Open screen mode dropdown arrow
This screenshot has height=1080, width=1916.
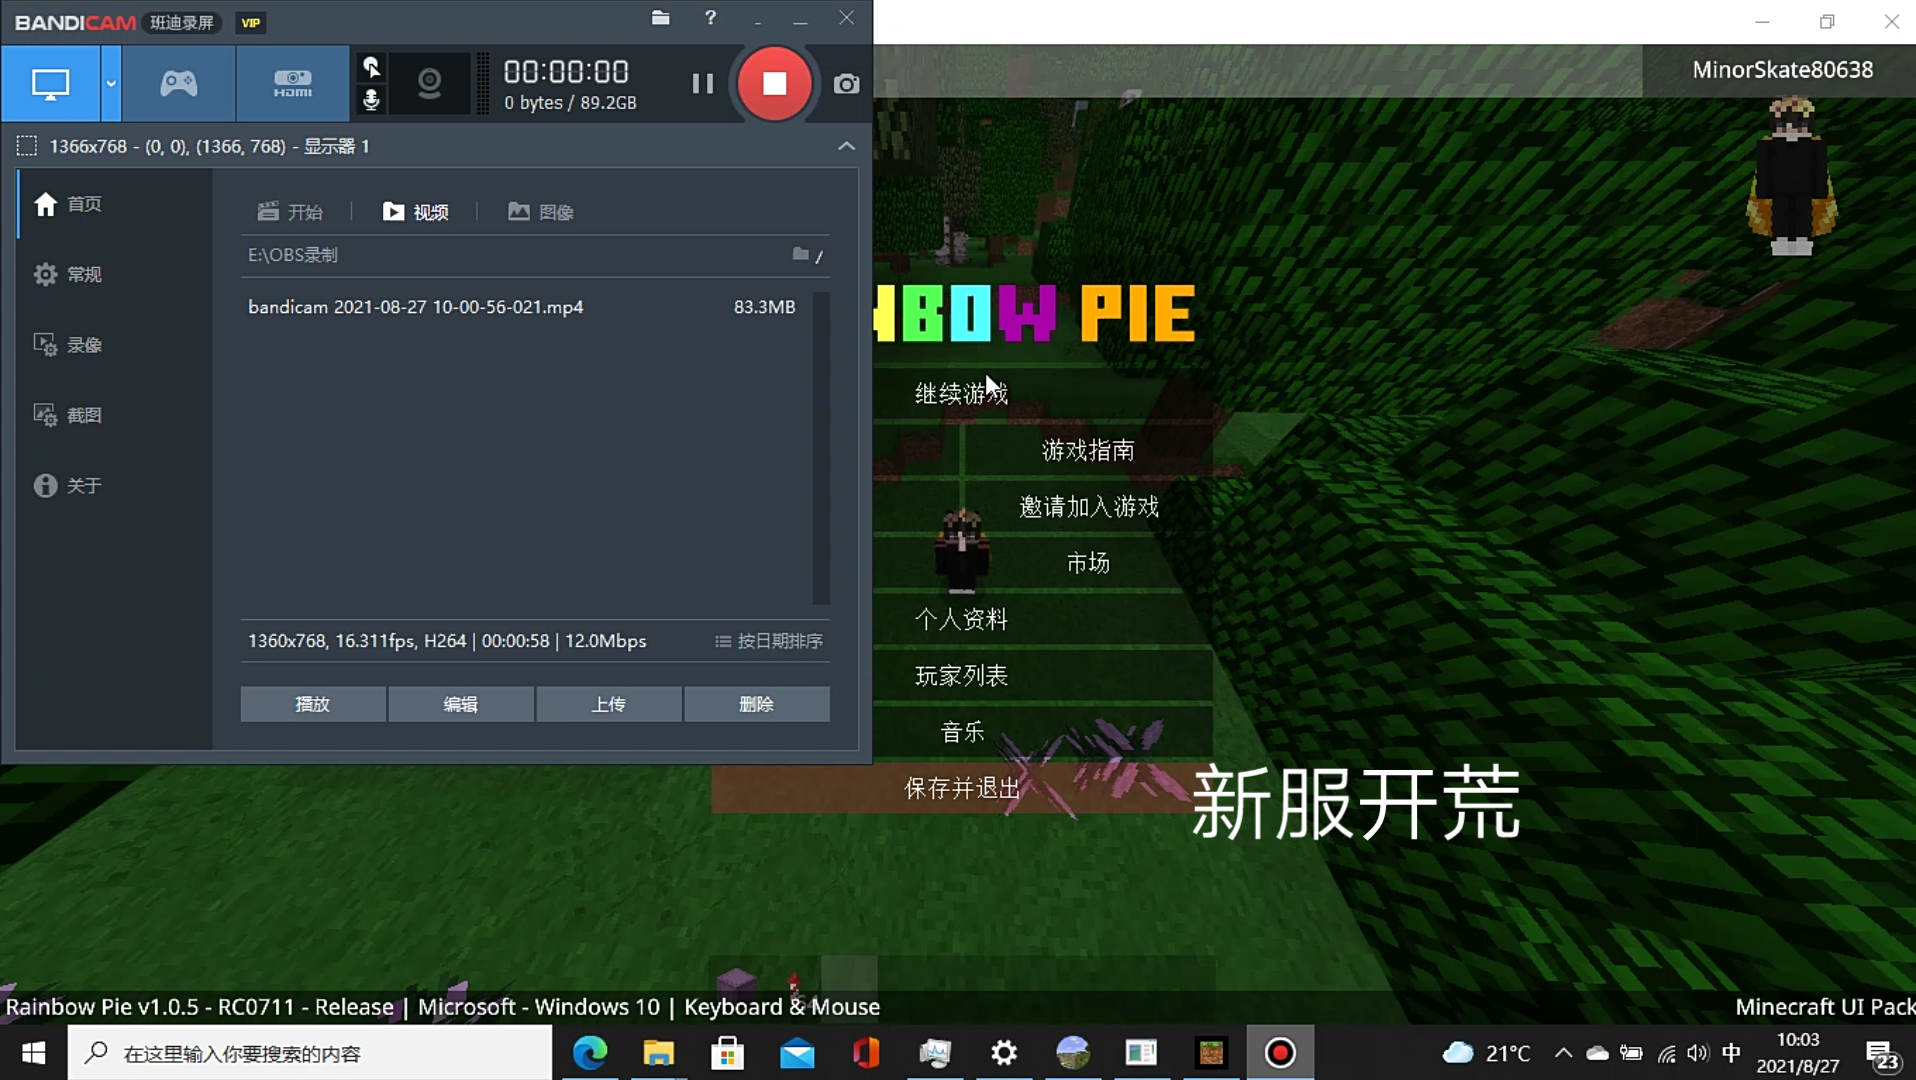[111, 84]
